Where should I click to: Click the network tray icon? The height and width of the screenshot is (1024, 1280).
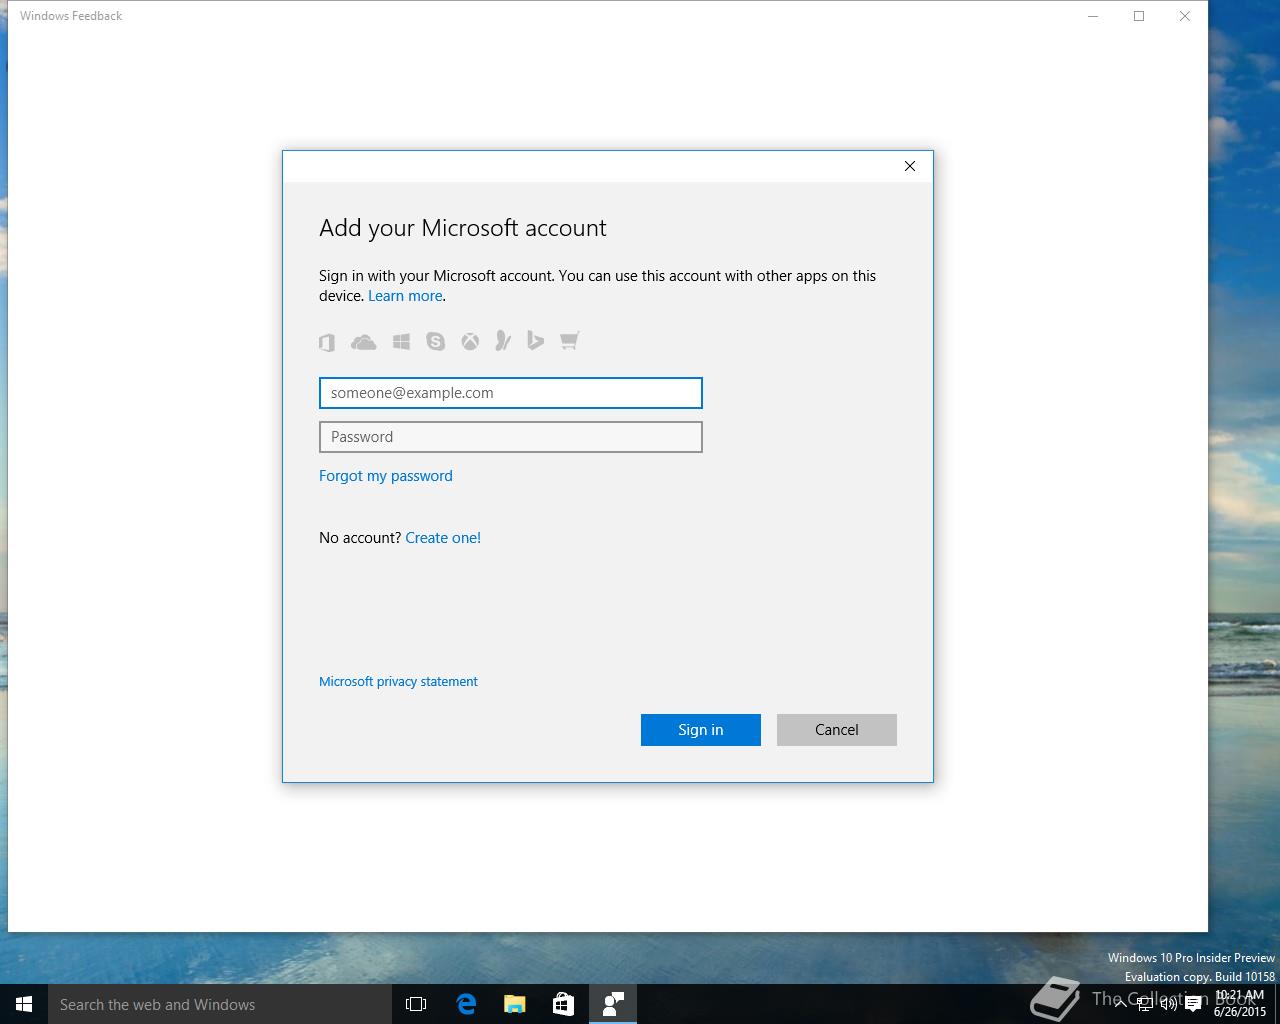(1145, 1005)
